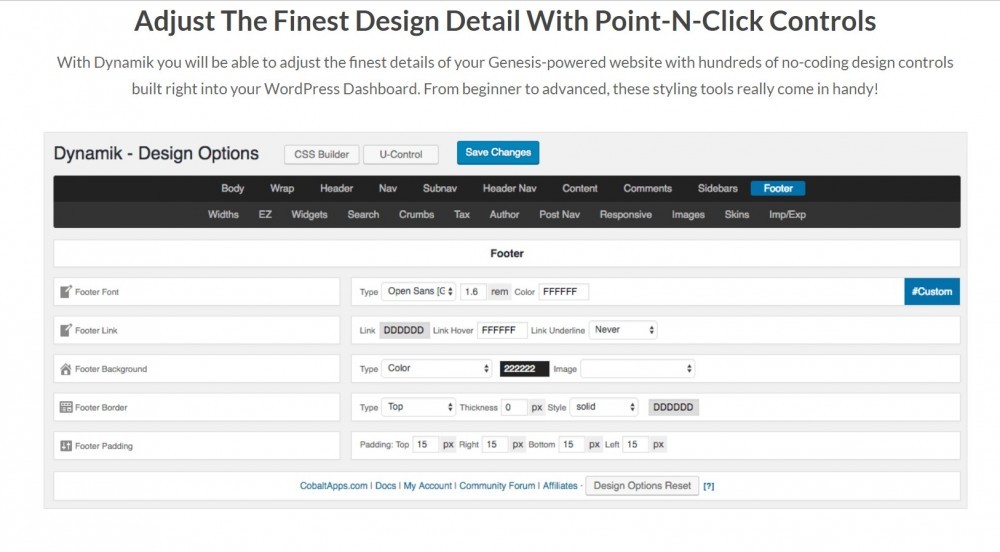Click the Link Hover FFFFFF color field
The height and width of the screenshot is (552, 1000).
coord(502,330)
